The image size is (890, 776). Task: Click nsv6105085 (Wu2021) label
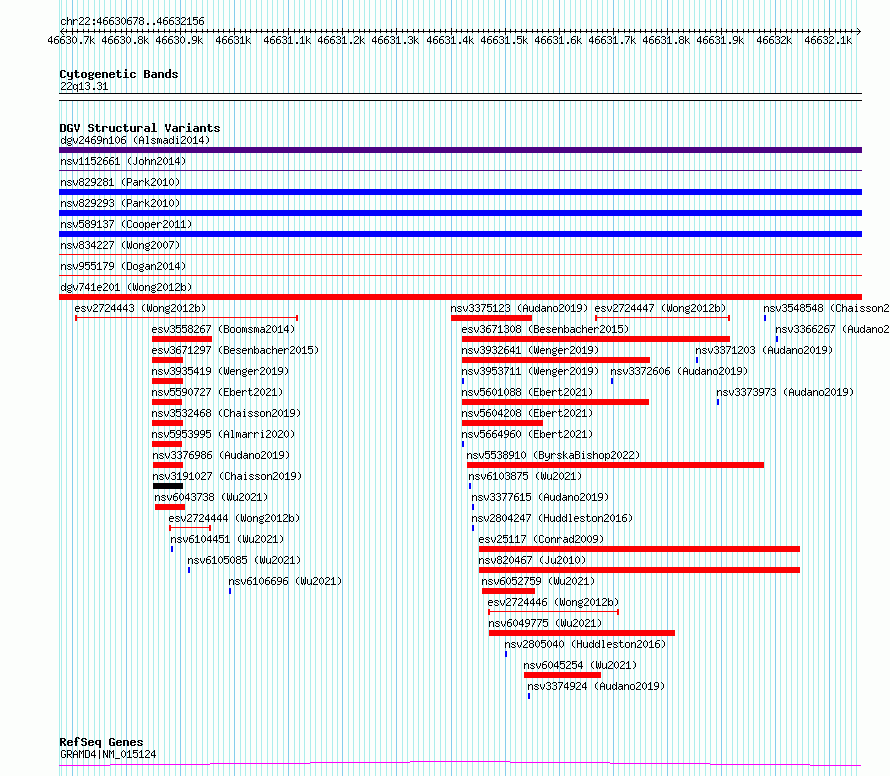(244, 560)
